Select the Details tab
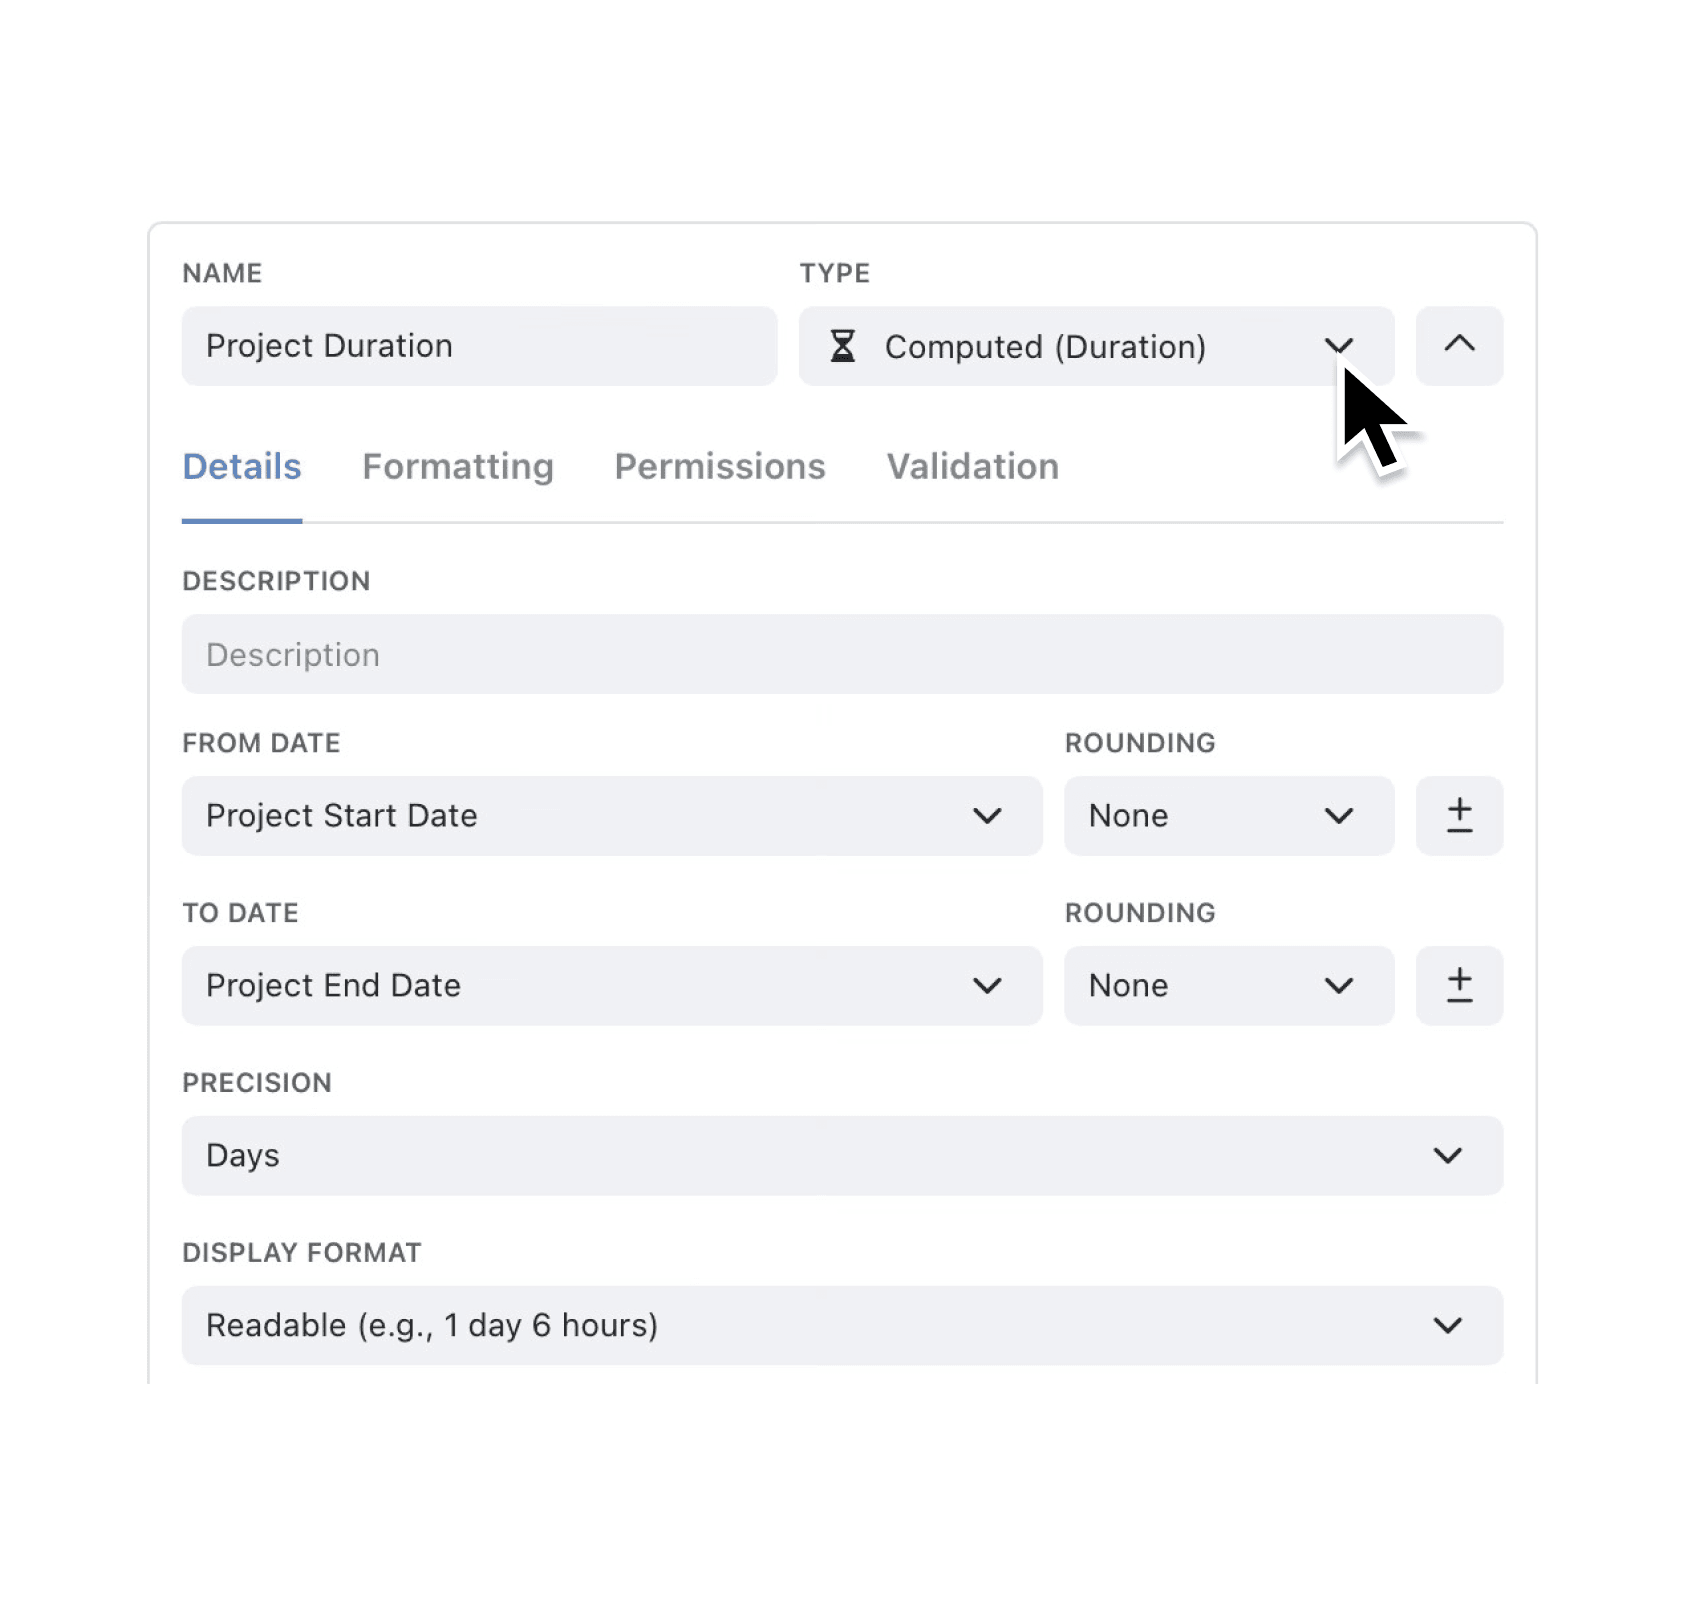 tap(241, 466)
